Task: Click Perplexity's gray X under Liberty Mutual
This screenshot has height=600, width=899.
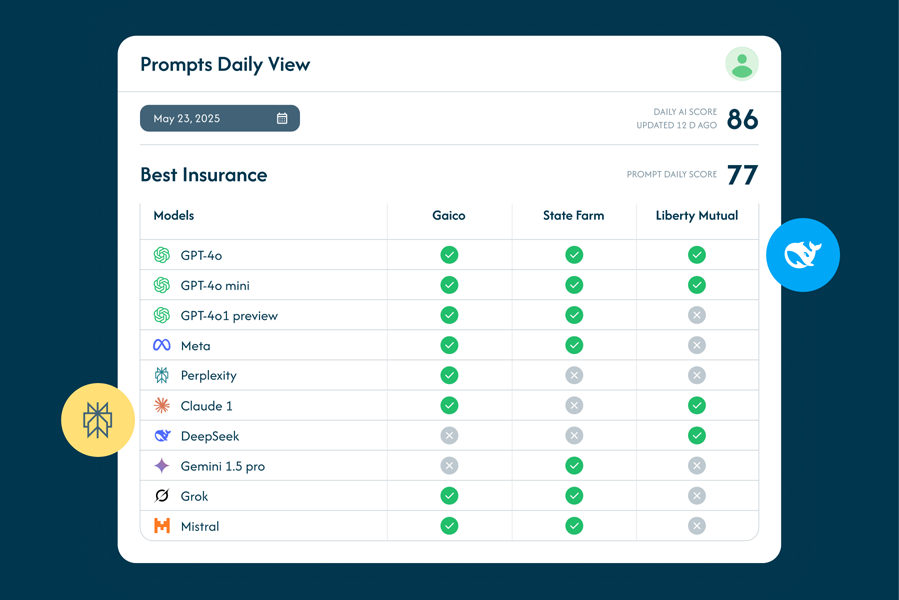Action: click(x=697, y=375)
